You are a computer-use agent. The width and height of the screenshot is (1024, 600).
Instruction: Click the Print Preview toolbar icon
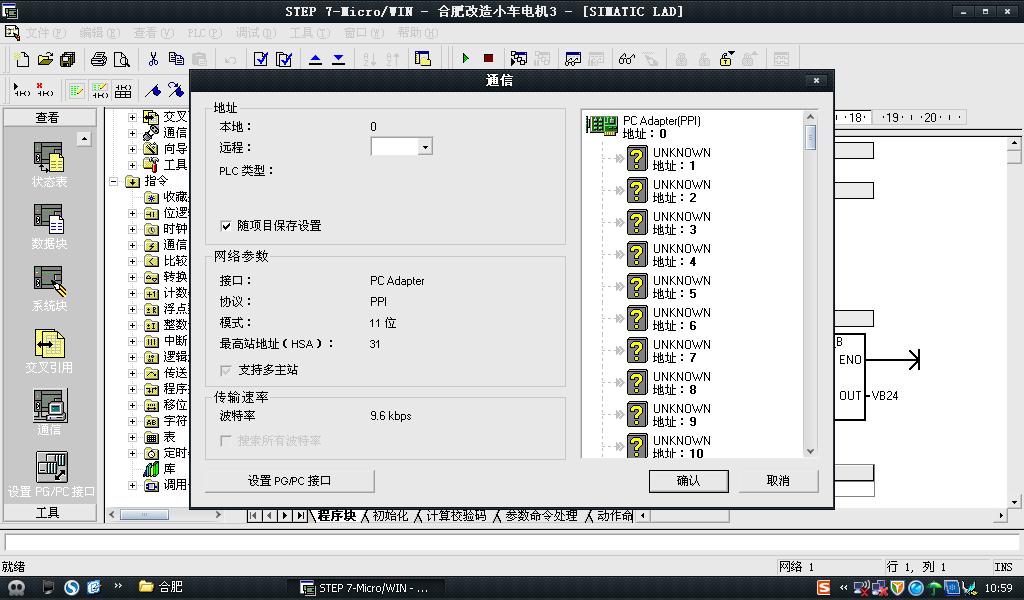point(122,59)
